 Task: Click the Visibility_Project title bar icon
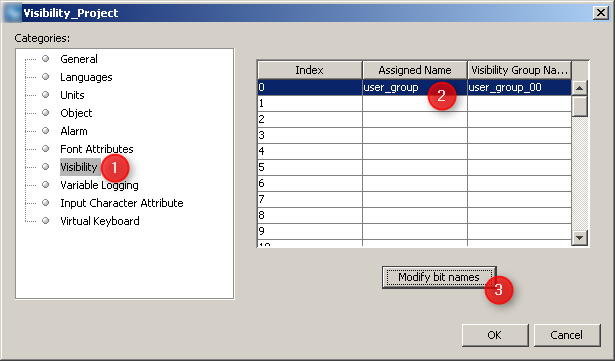coord(13,13)
